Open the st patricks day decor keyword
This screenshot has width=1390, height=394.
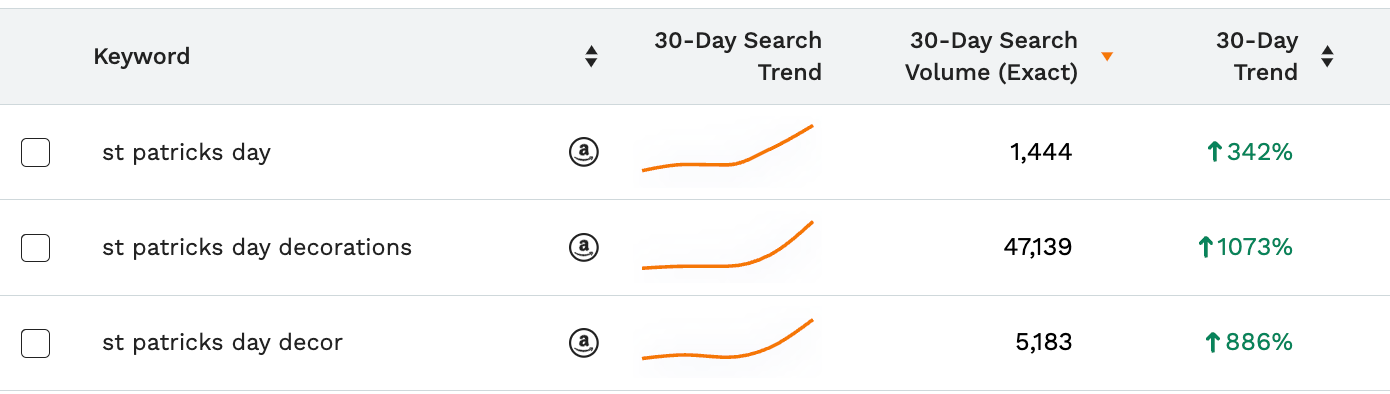222,343
